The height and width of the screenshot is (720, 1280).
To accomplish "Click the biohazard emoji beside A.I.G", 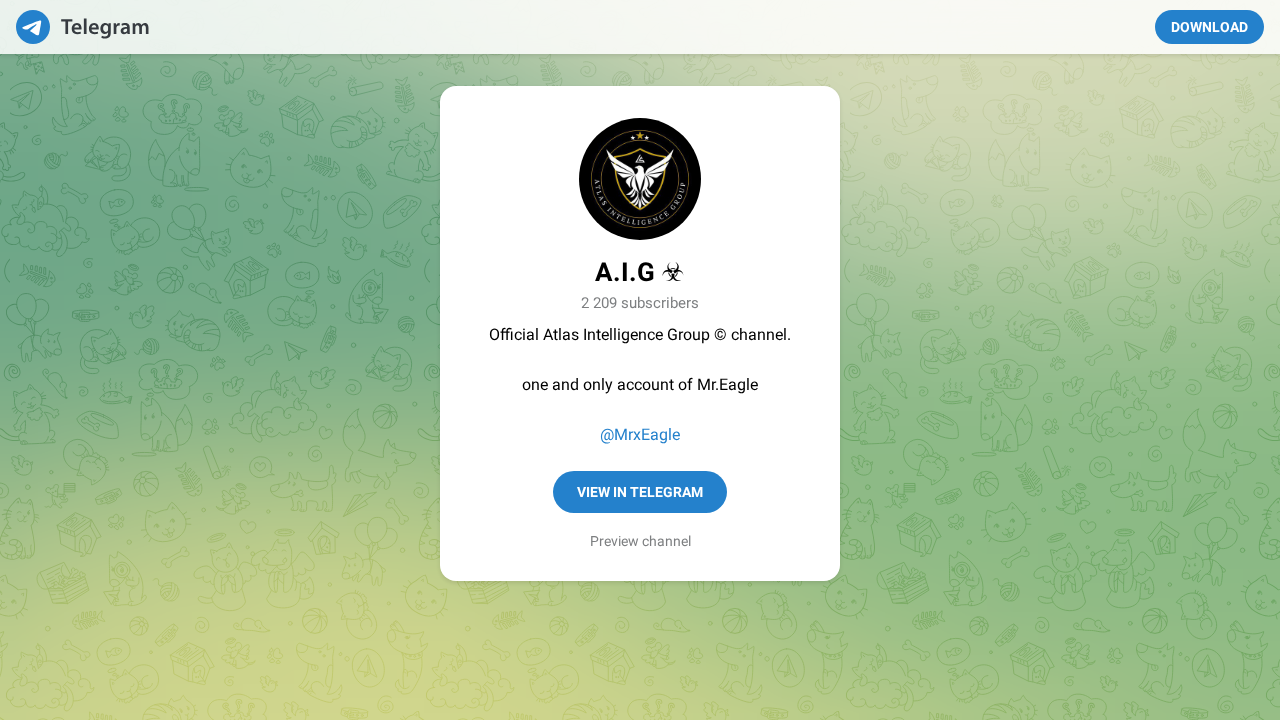I will (673, 272).
